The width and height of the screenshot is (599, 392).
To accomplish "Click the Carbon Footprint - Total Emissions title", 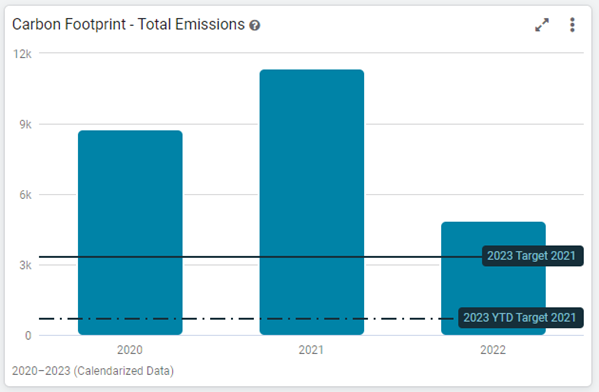I will pyautogui.click(x=128, y=24).
